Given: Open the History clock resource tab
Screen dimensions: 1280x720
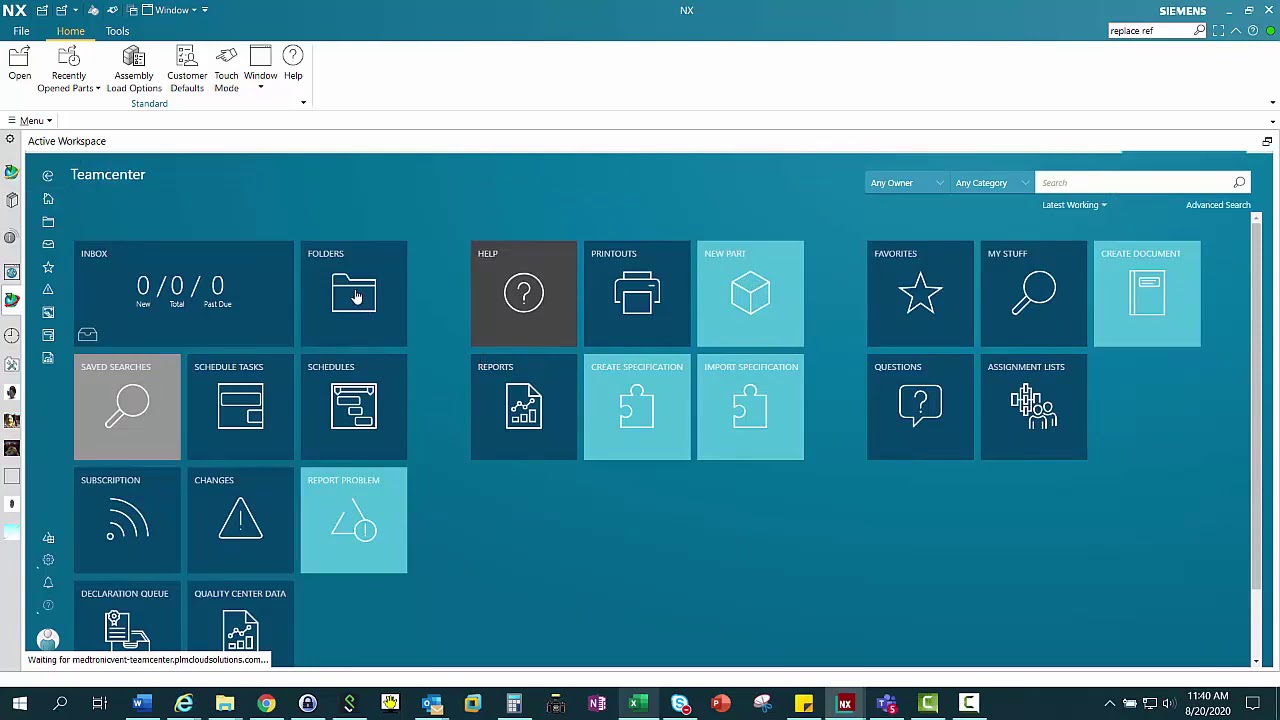Looking at the screenshot, I should (x=11, y=336).
